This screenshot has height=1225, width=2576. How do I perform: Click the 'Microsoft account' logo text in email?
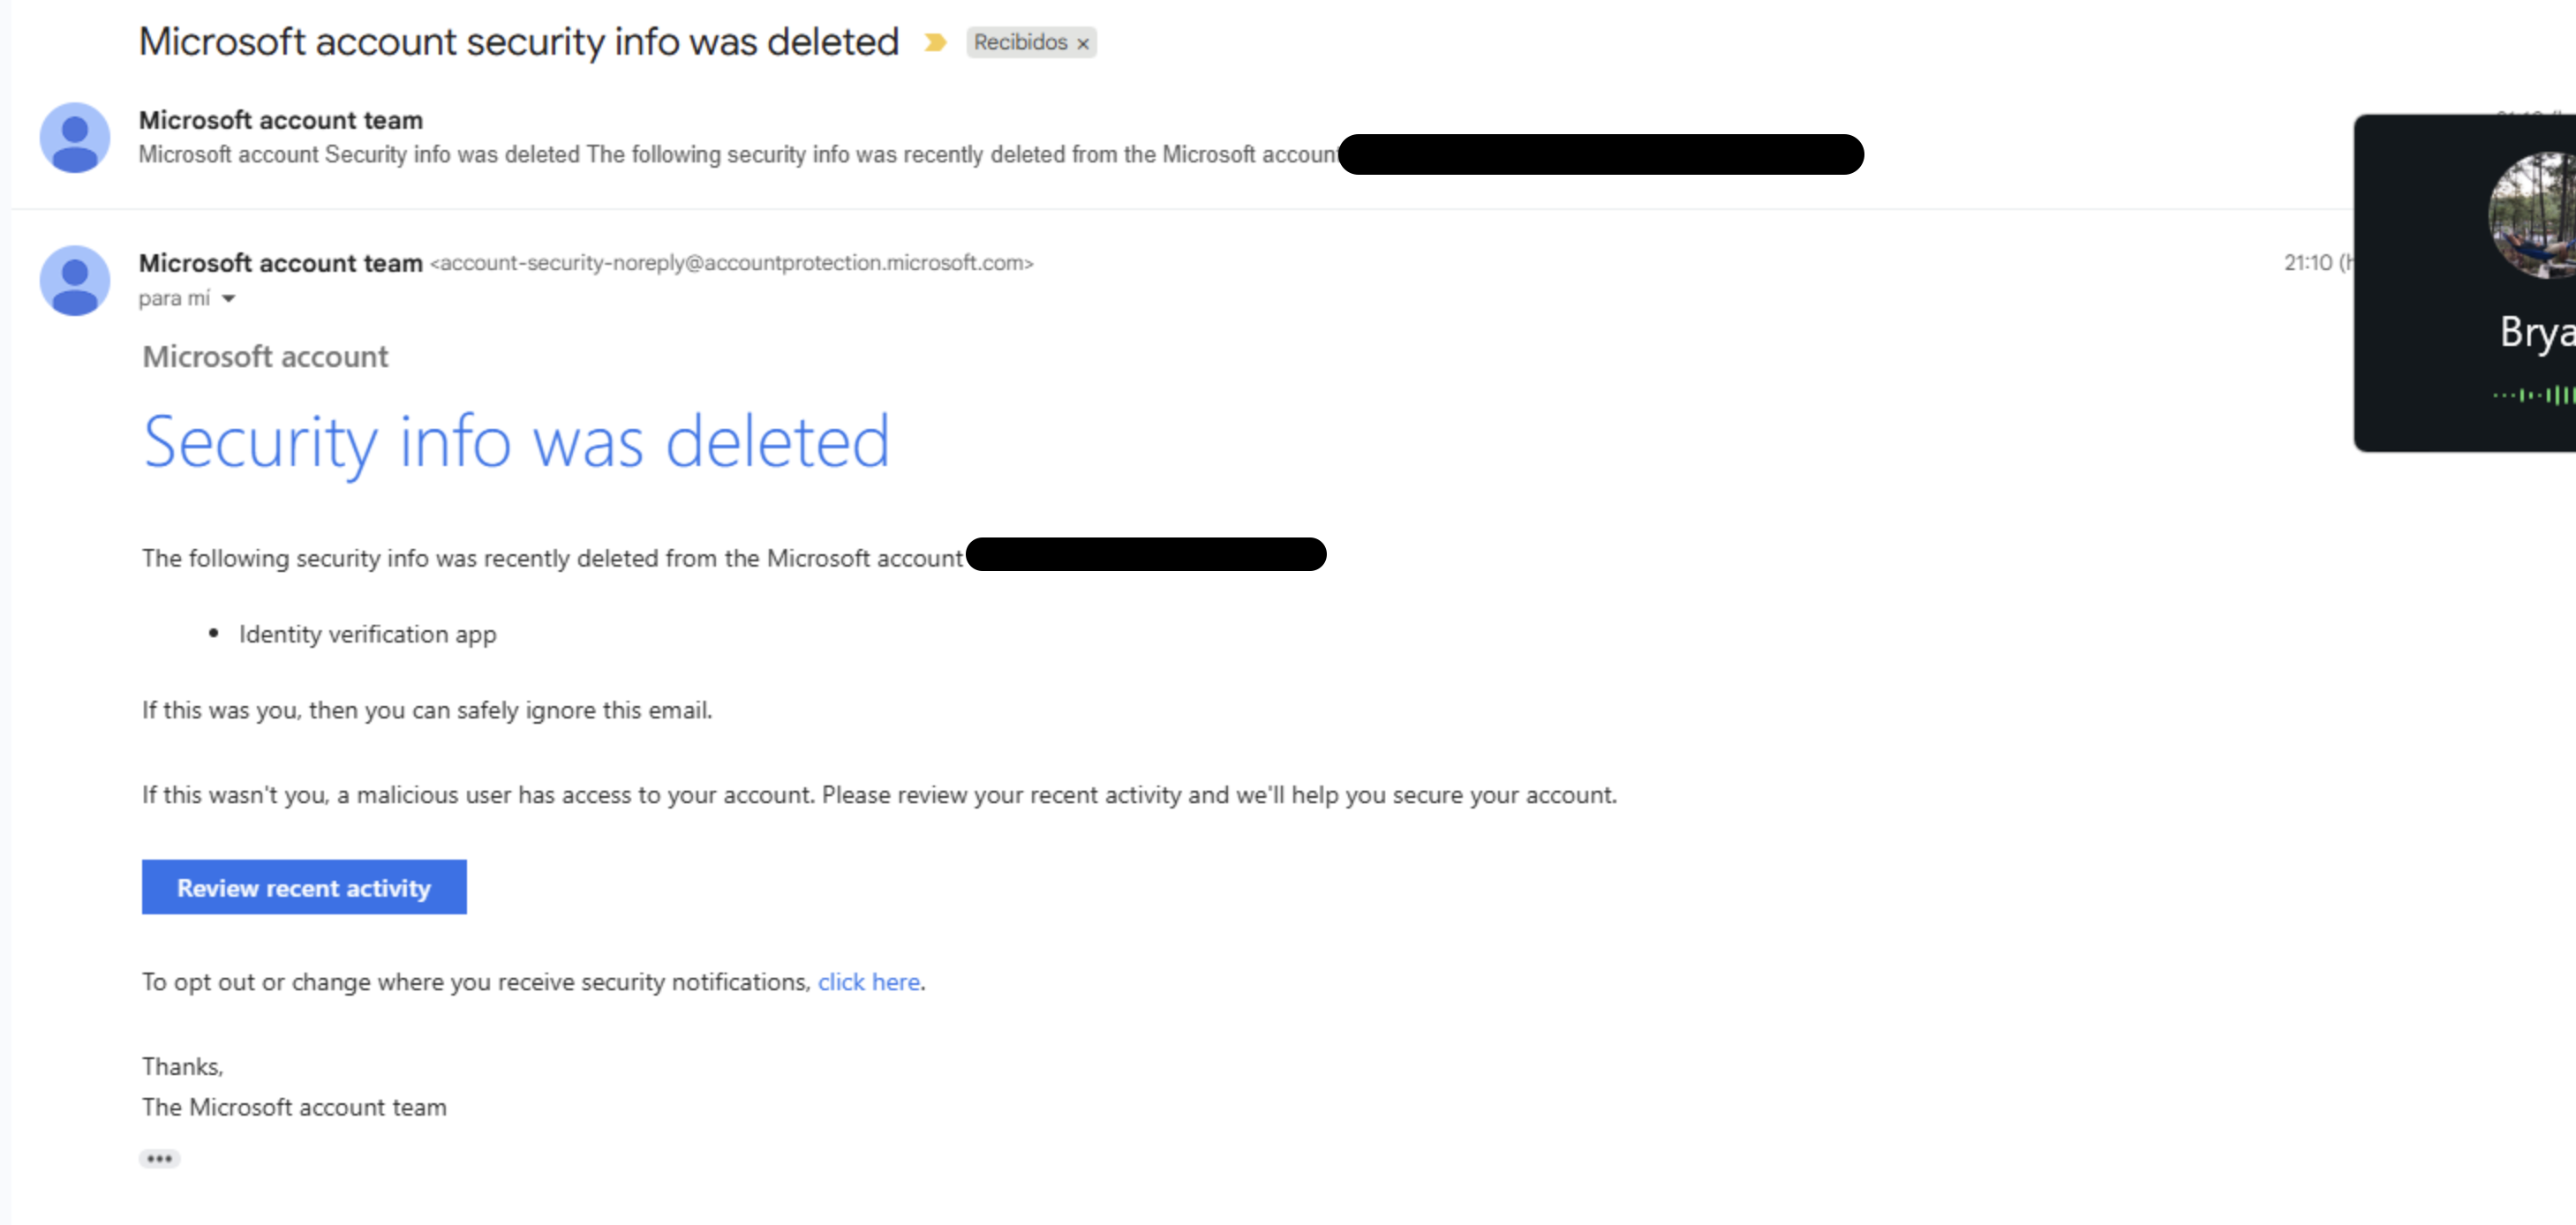click(265, 357)
